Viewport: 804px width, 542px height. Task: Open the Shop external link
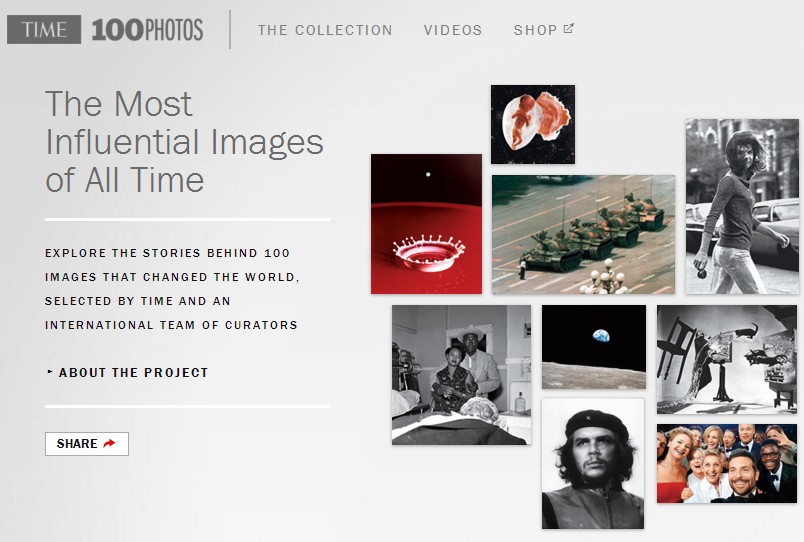544,30
